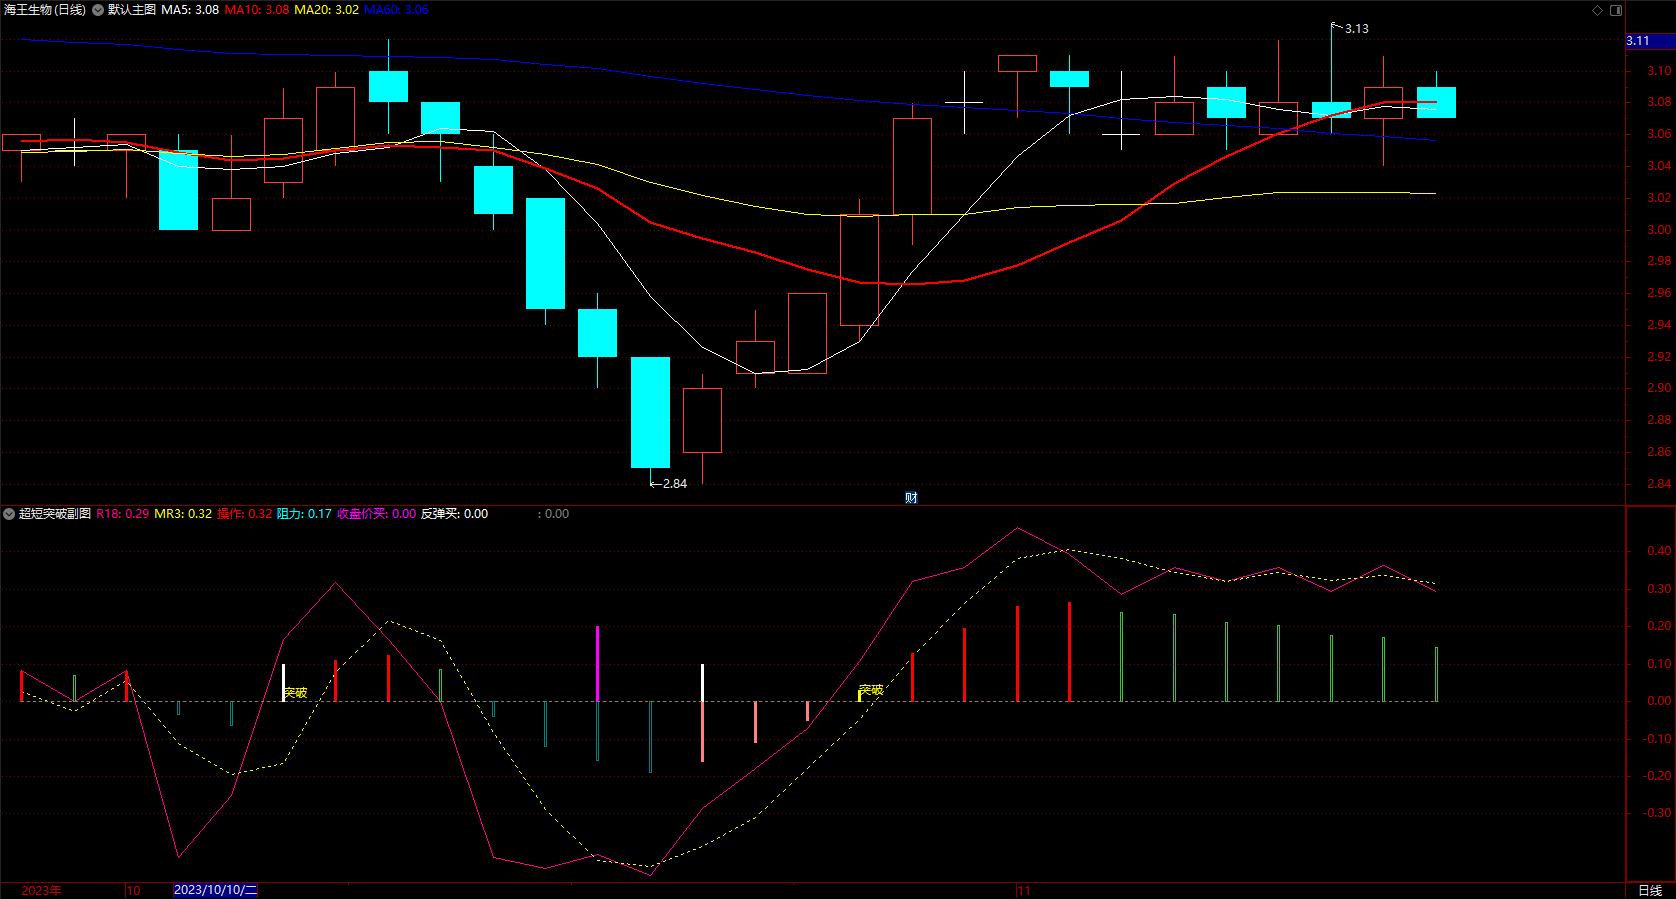Click the 海王生物 (日线) stock title

(x=45, y=10)
